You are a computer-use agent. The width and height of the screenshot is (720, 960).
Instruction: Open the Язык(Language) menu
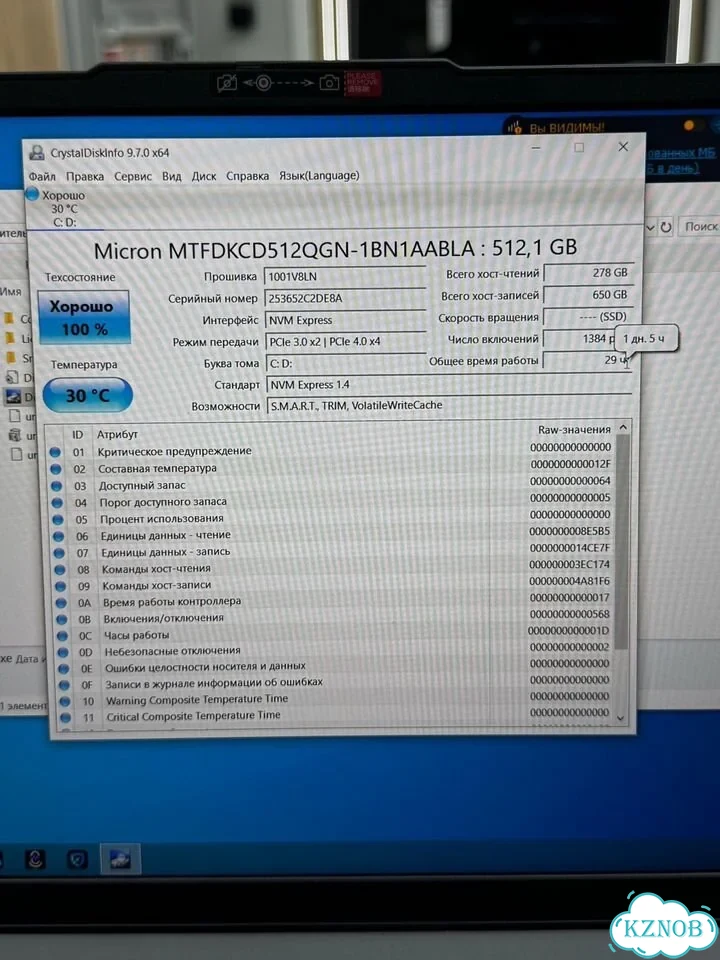[319, 175]
